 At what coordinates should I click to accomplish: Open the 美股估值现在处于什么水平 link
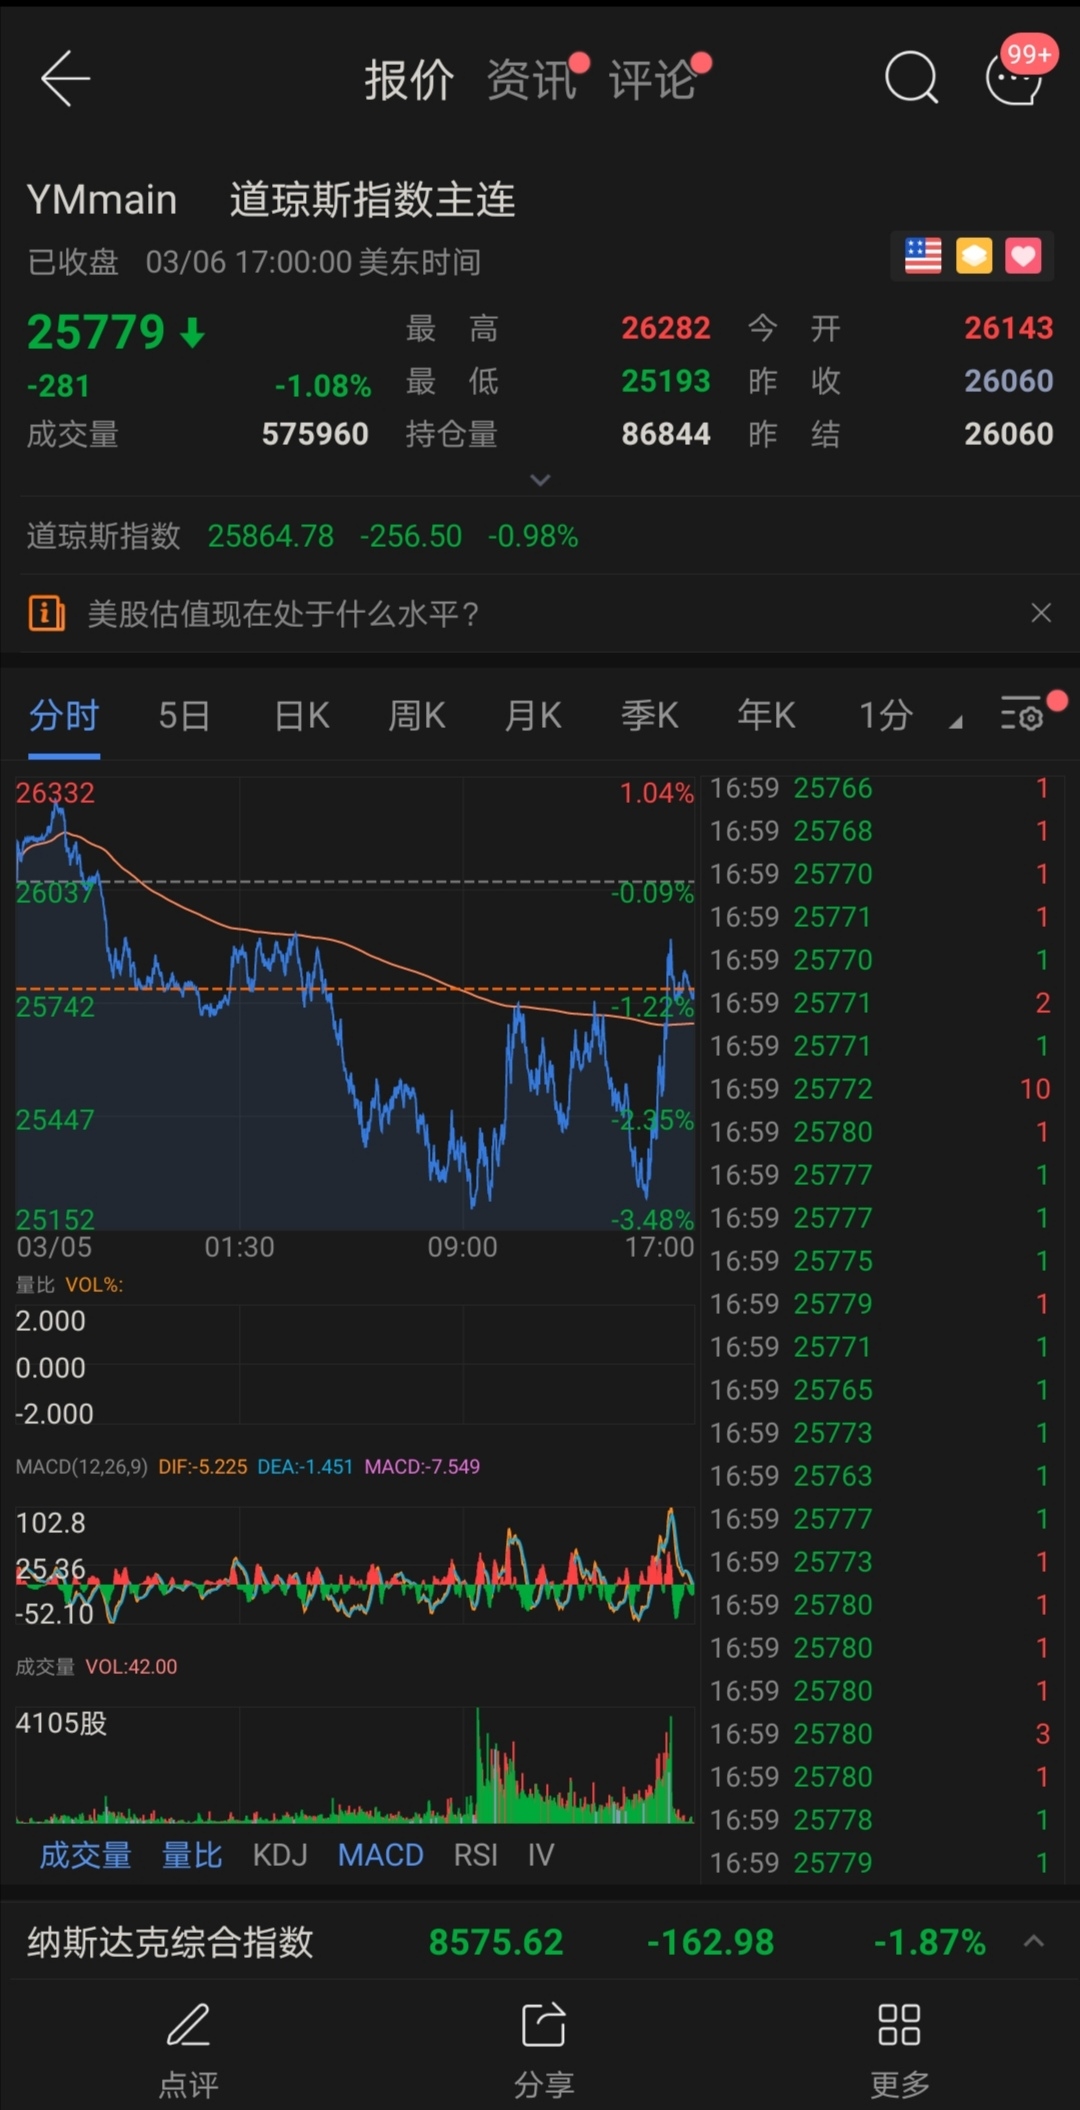click(x=283, y=613)
